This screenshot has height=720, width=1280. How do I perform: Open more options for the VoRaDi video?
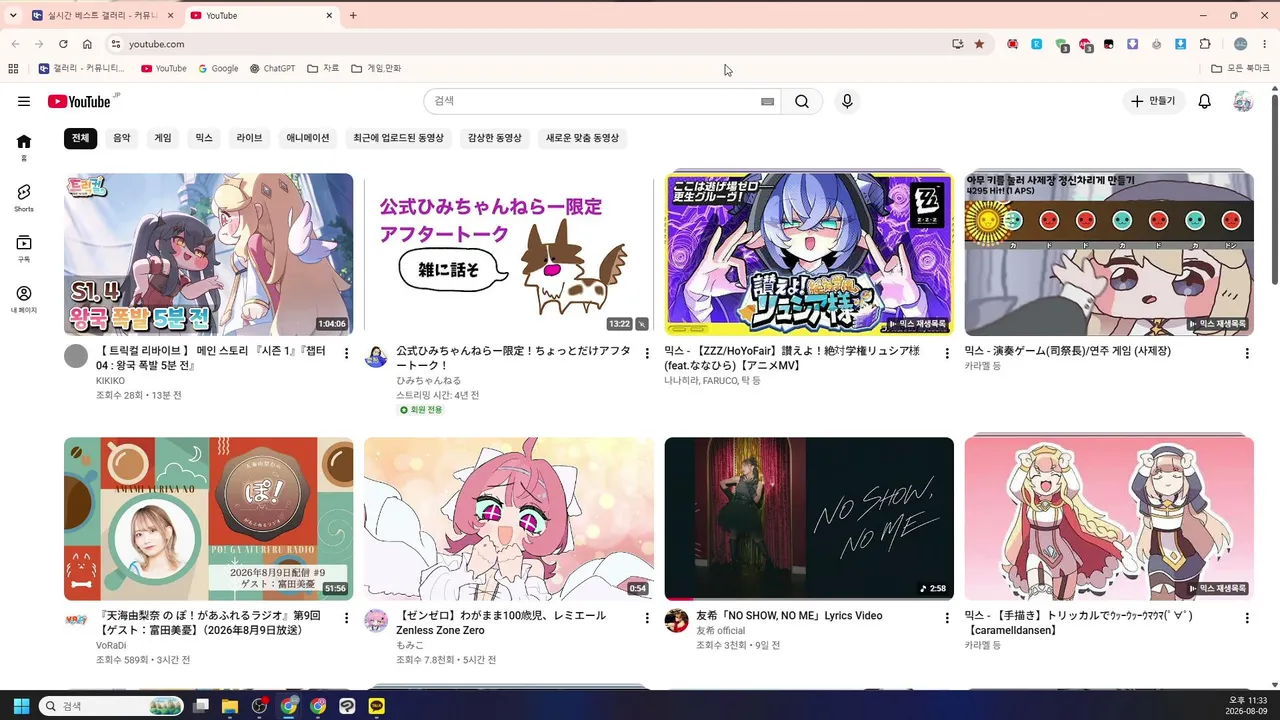347,618
